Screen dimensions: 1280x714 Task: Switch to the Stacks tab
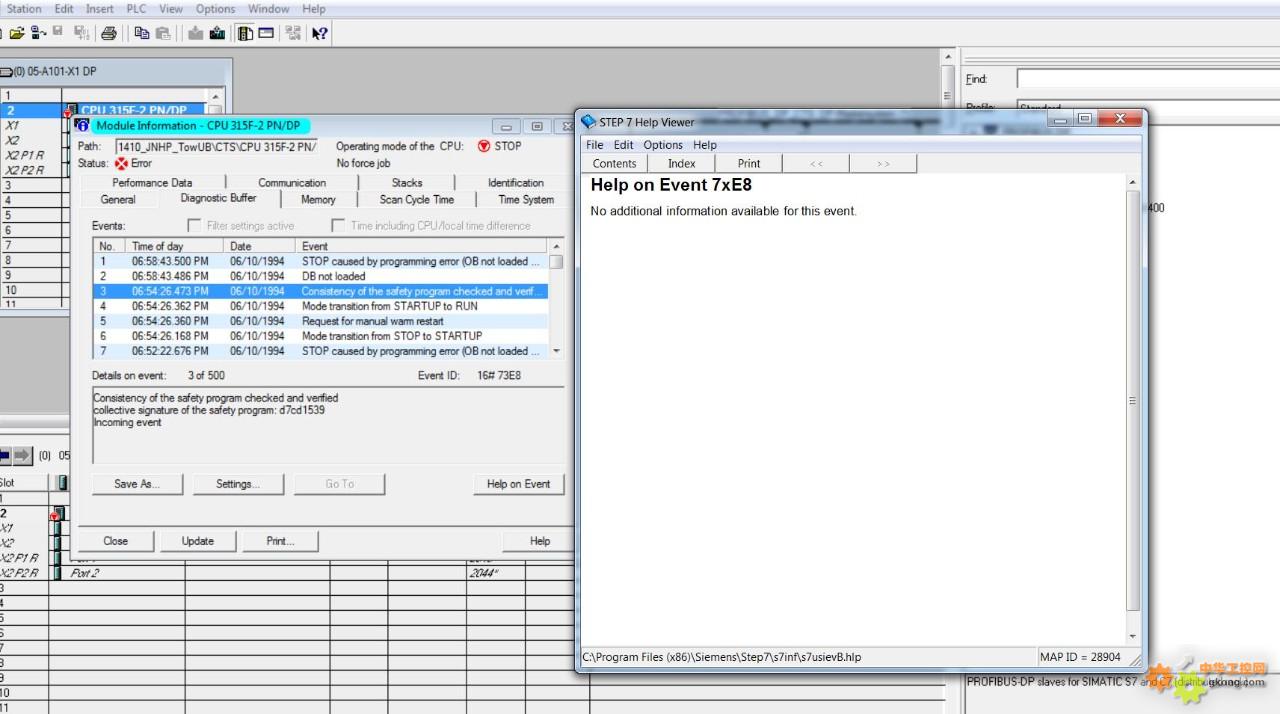pyautogui.click(x=407, y=183)
